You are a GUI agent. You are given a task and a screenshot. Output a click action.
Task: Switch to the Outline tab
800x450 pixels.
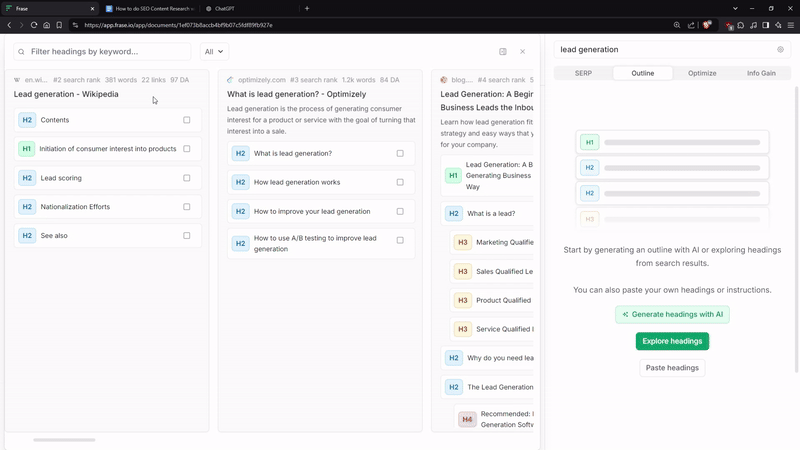tap(642, 73)
